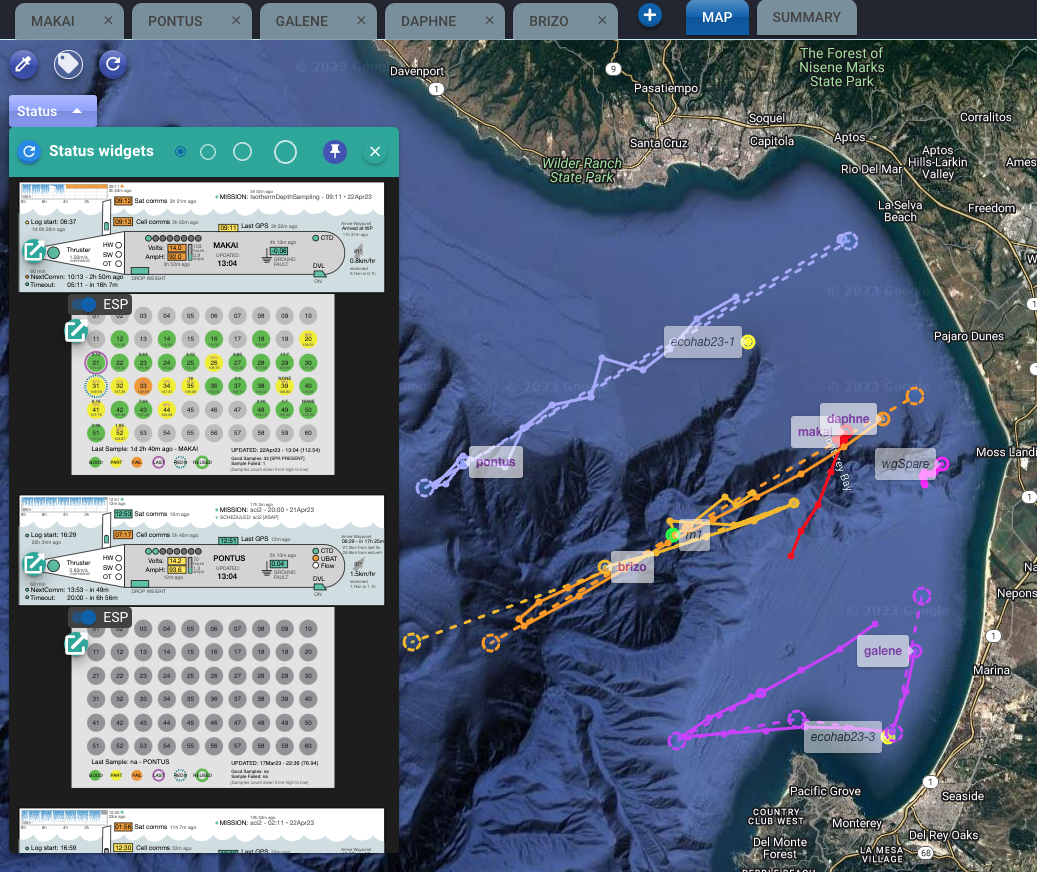The width and height of the screenshot is (1037, 872).
Task: Open the PONTUS vehicle widget in new window
Action: pyautogui.click(x=33, y=563)
